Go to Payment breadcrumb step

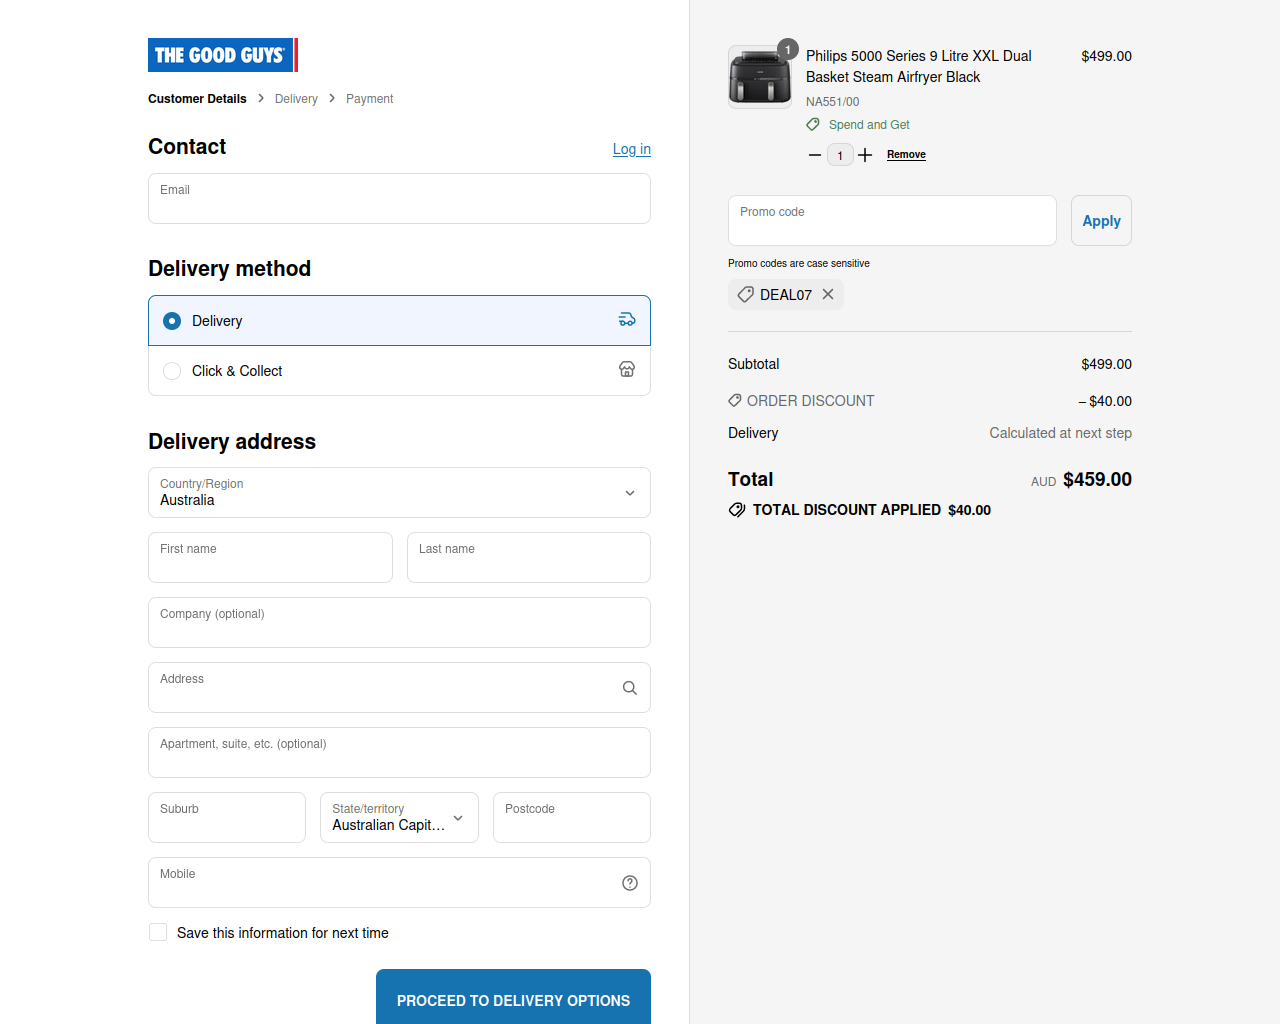[x=370, y=99]
